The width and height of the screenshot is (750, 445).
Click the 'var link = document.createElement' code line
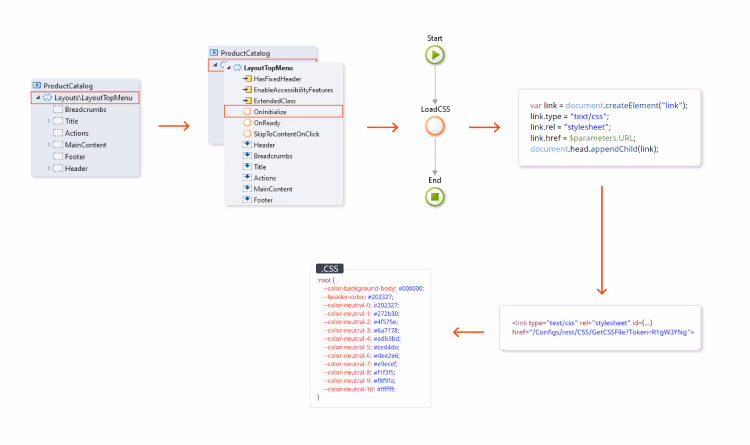click(608, 105)
